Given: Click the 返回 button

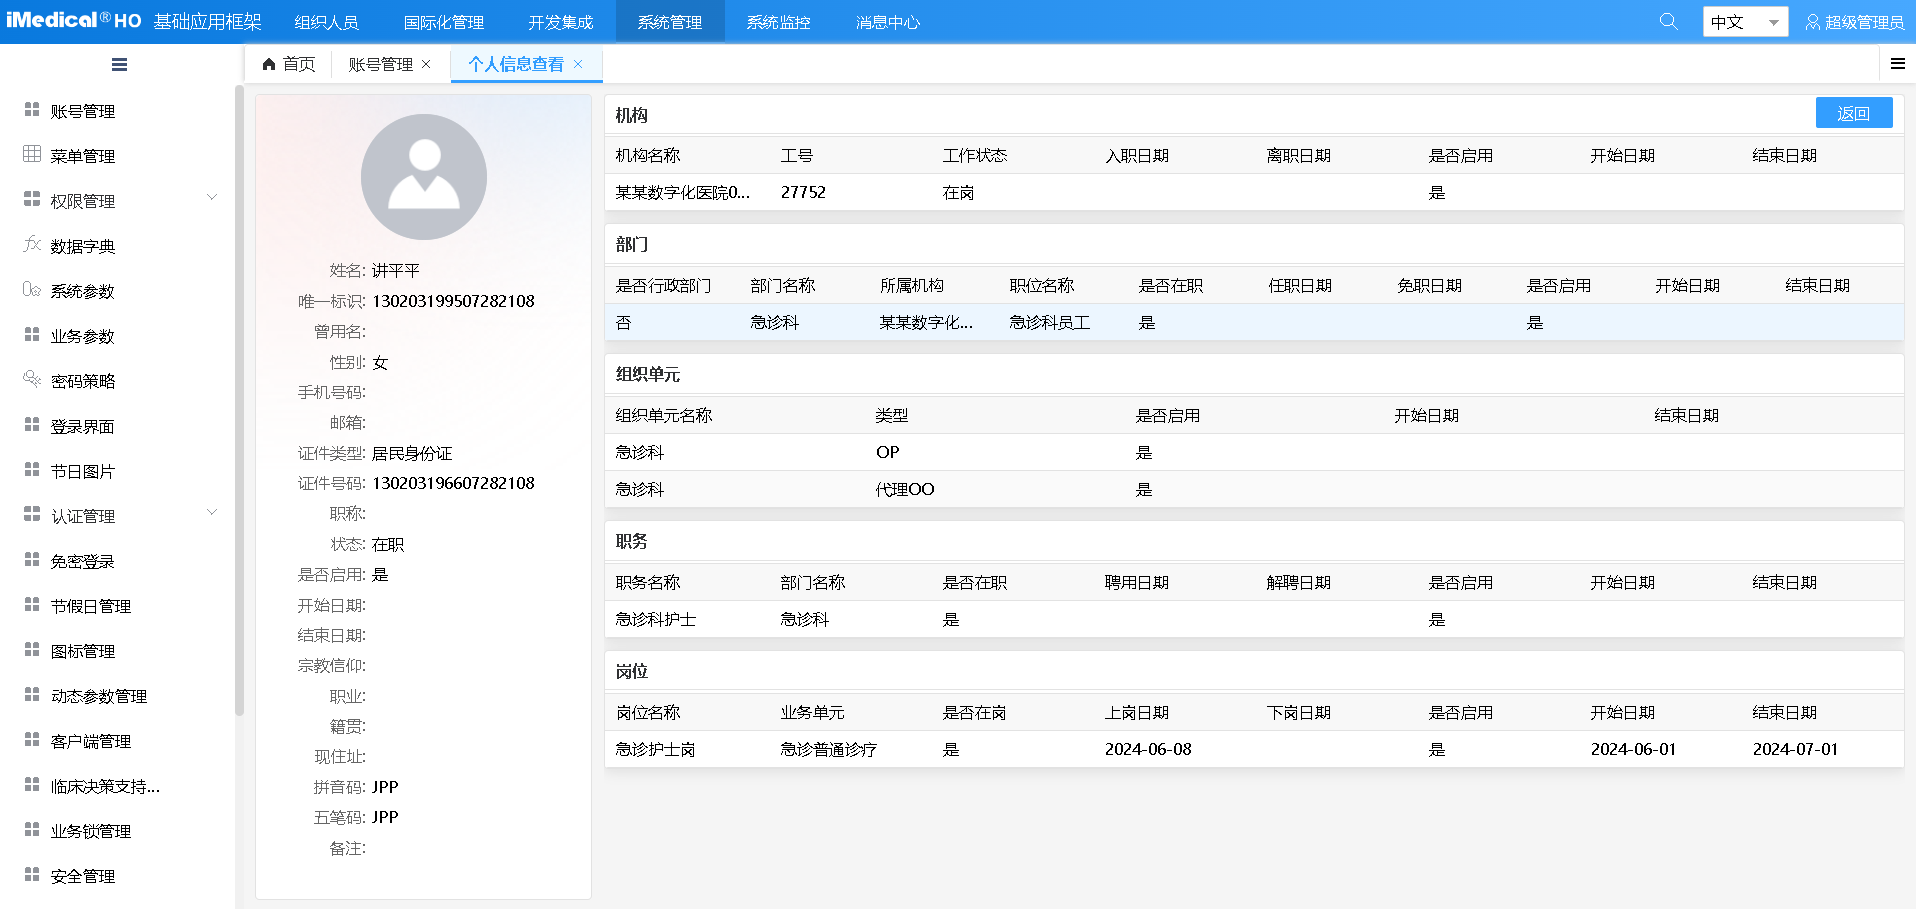Looking at the screenshot, I should [1853, 112].
